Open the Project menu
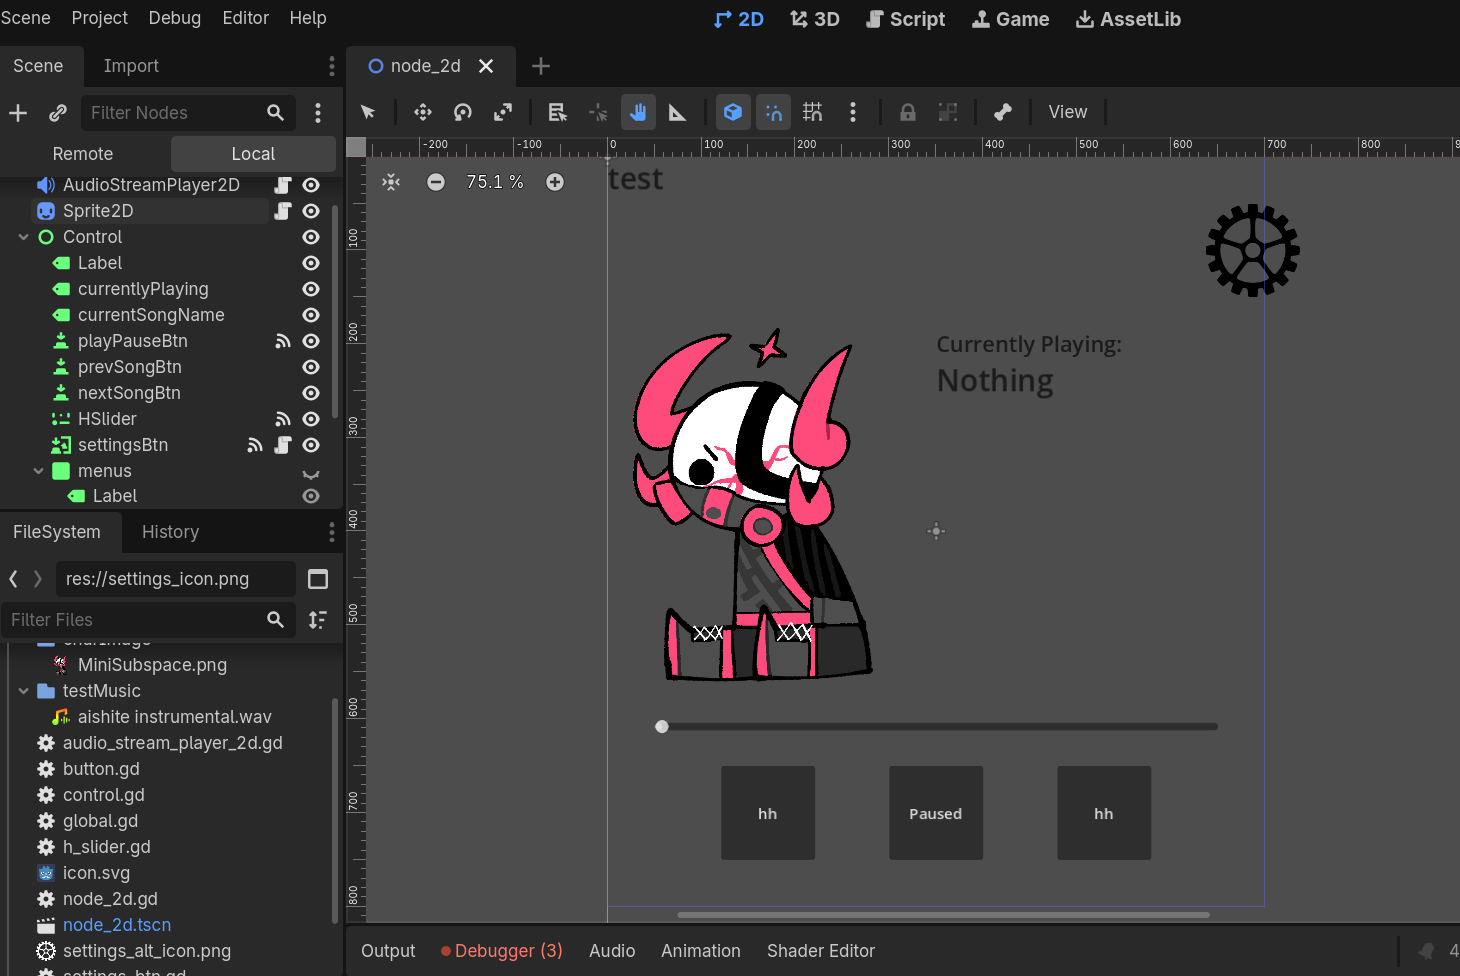The image size is (1460, 976). pyautogui.click(x=100, y=18)
